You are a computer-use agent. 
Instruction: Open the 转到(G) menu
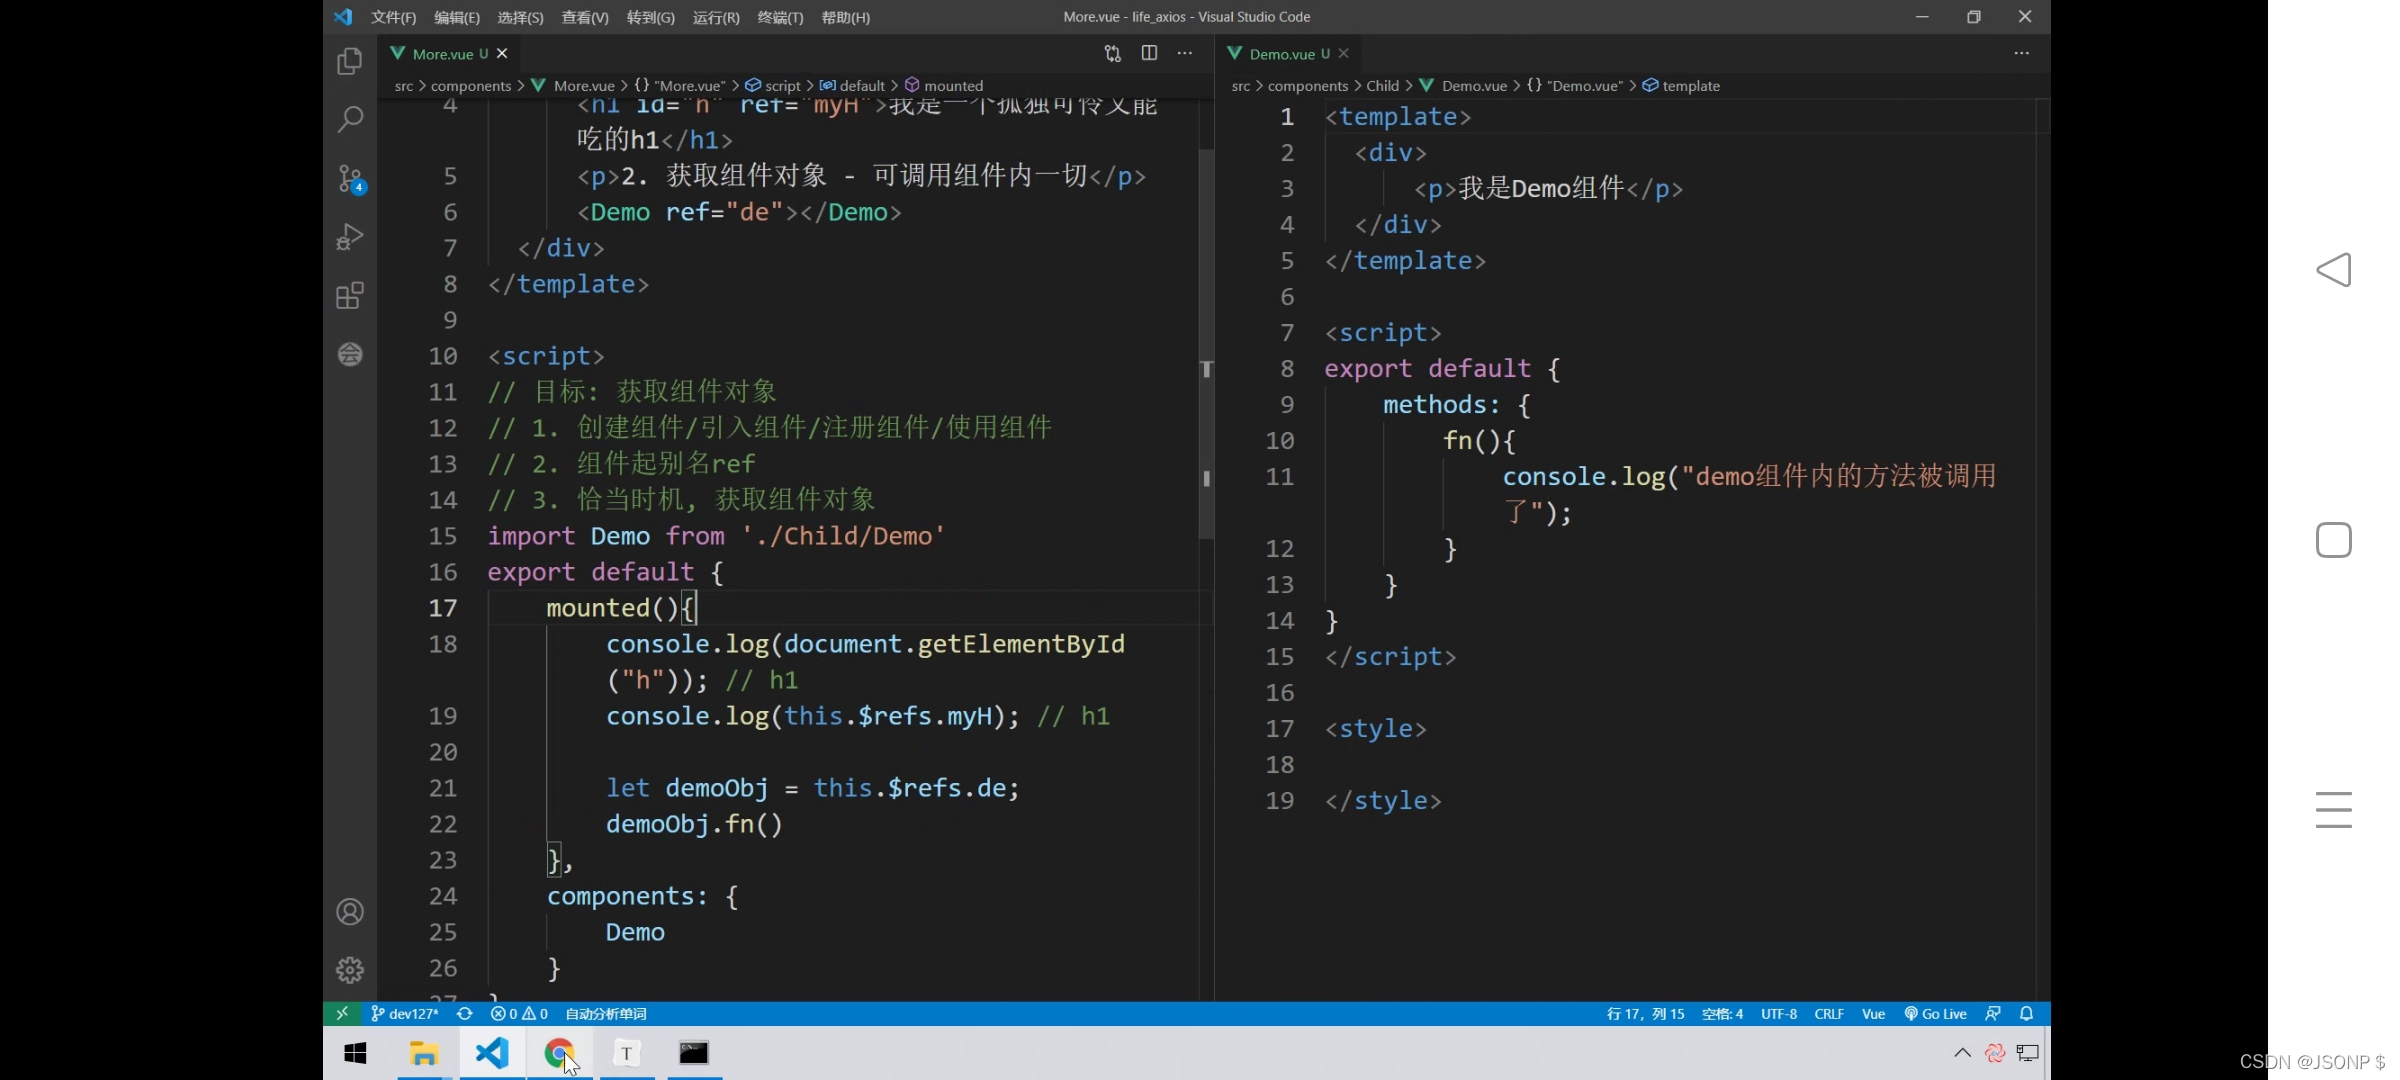pyautogui.click(x=650, y=17)
